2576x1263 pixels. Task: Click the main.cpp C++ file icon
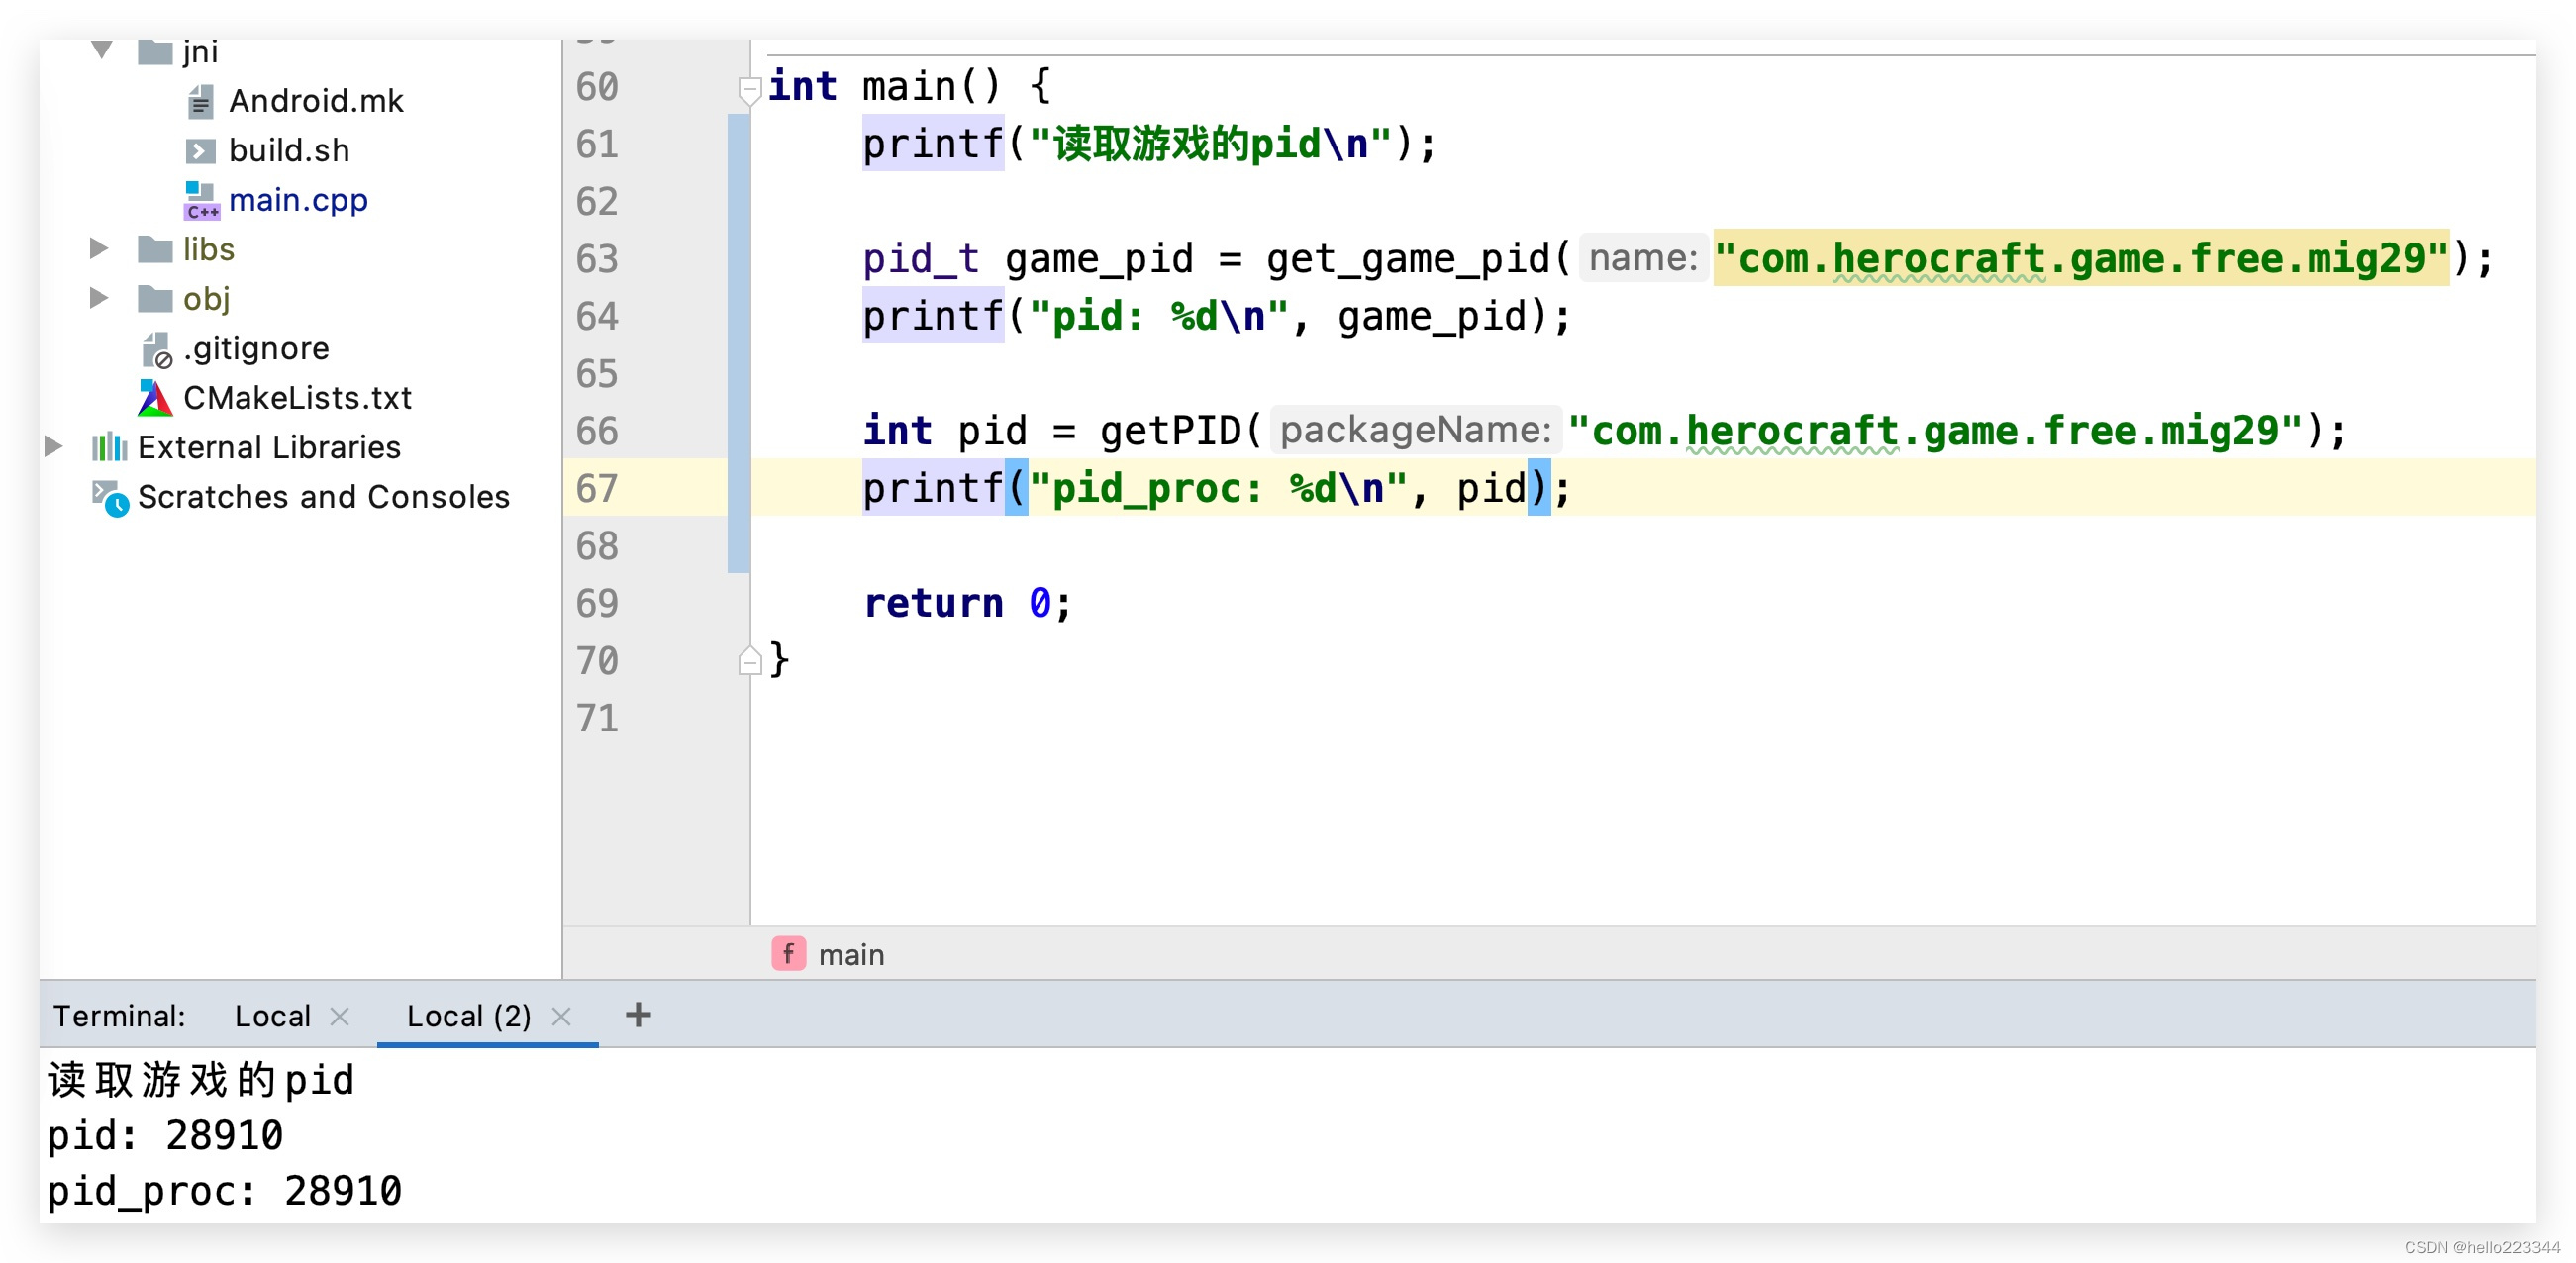click(201, 200)
